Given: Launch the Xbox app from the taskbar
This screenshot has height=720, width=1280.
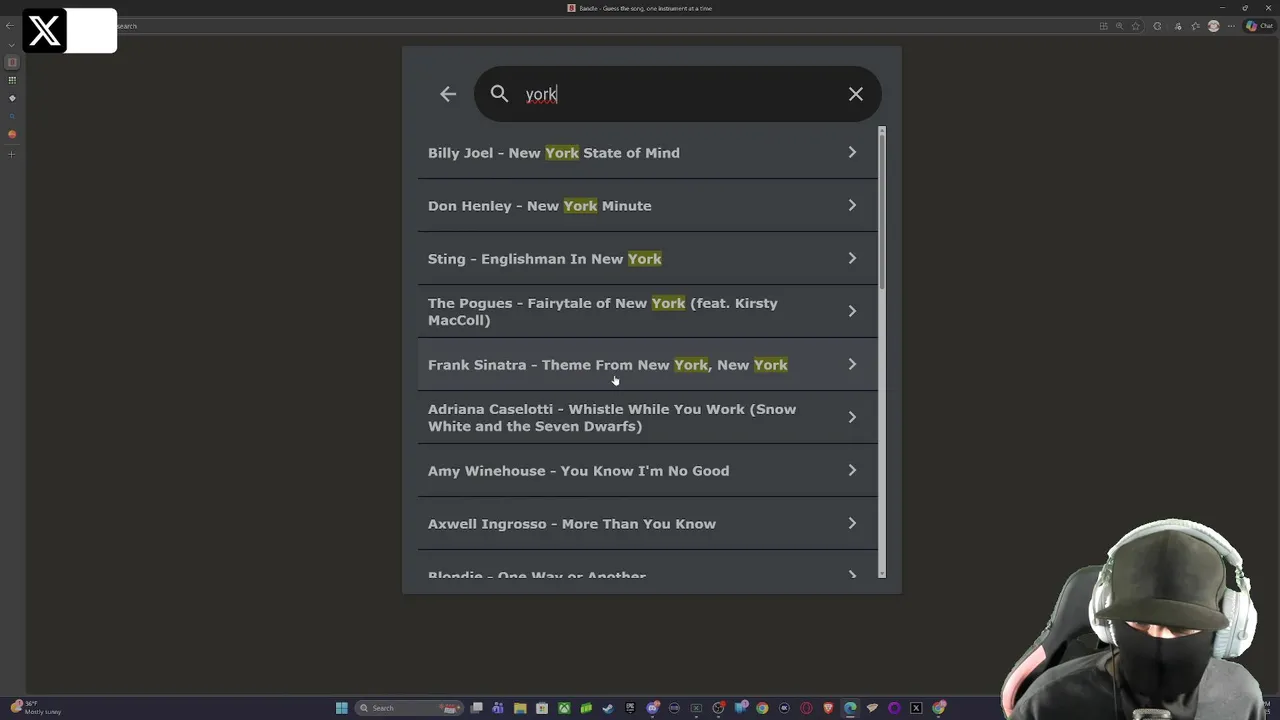Looking at the screenshot, I should [x=564, y=708].
